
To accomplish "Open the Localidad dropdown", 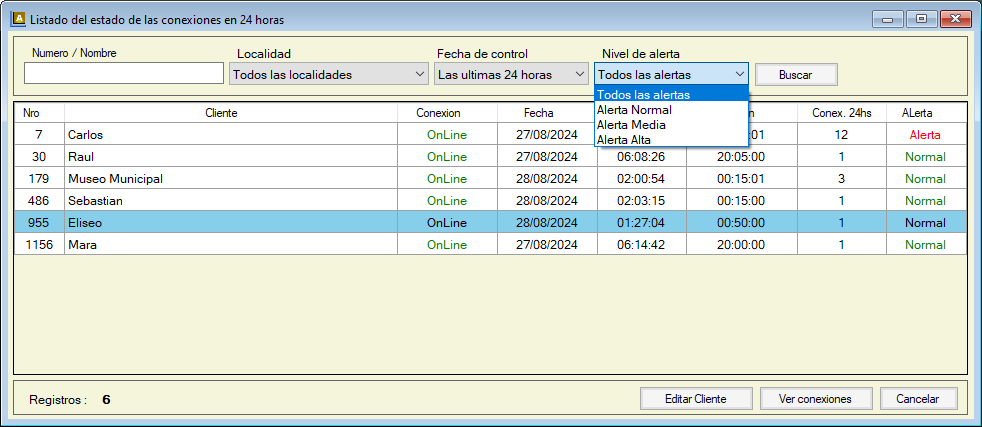I will [x=328, y=74].
